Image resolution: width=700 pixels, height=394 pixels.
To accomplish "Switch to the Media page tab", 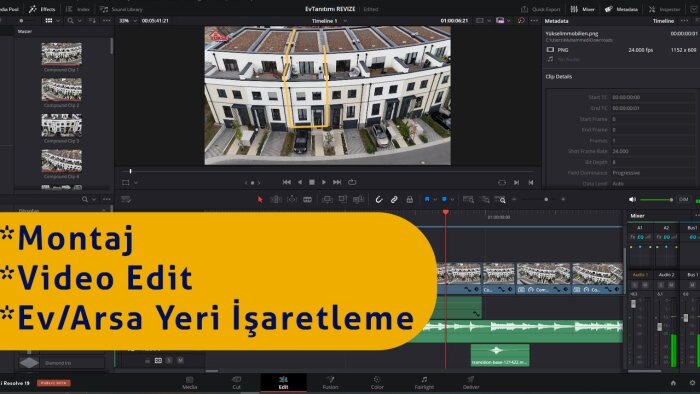I will [189, 383].
